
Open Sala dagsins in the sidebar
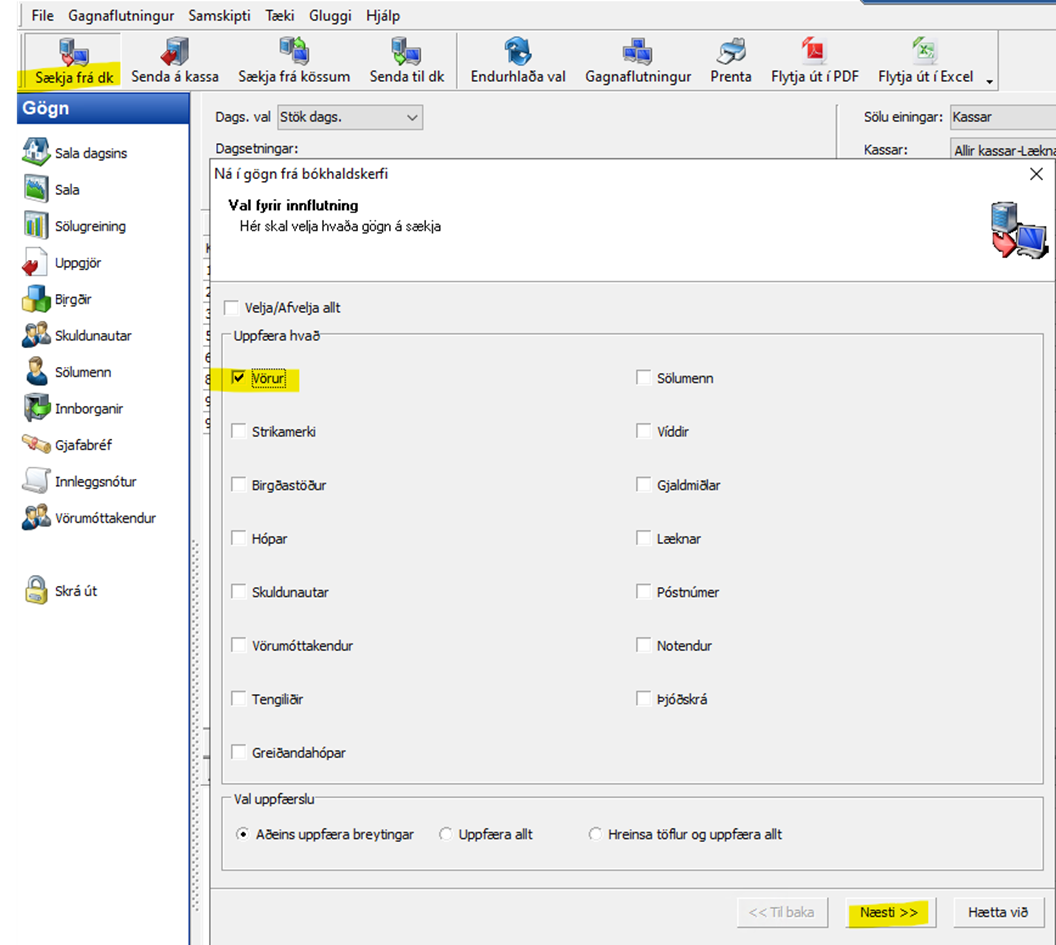pyautogui.click(x=36, y=153)
